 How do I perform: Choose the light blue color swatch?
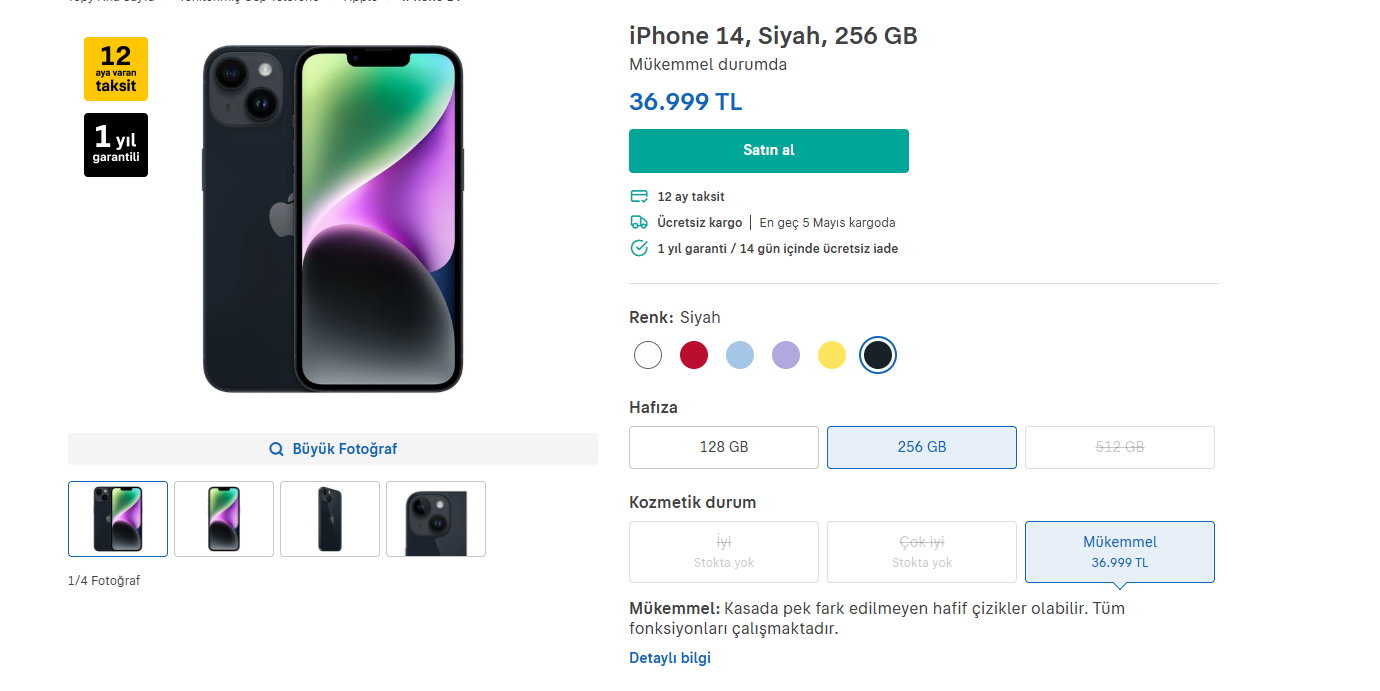[x=740, y=355]
